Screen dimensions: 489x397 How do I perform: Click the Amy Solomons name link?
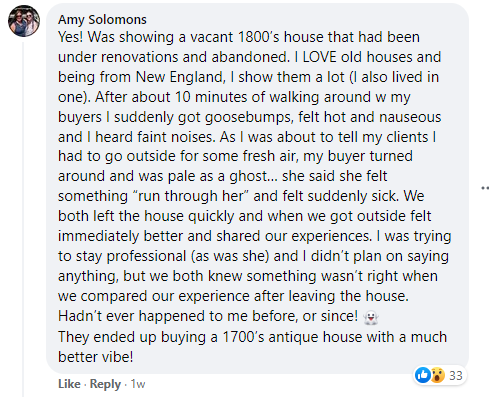tap(102, 20)
